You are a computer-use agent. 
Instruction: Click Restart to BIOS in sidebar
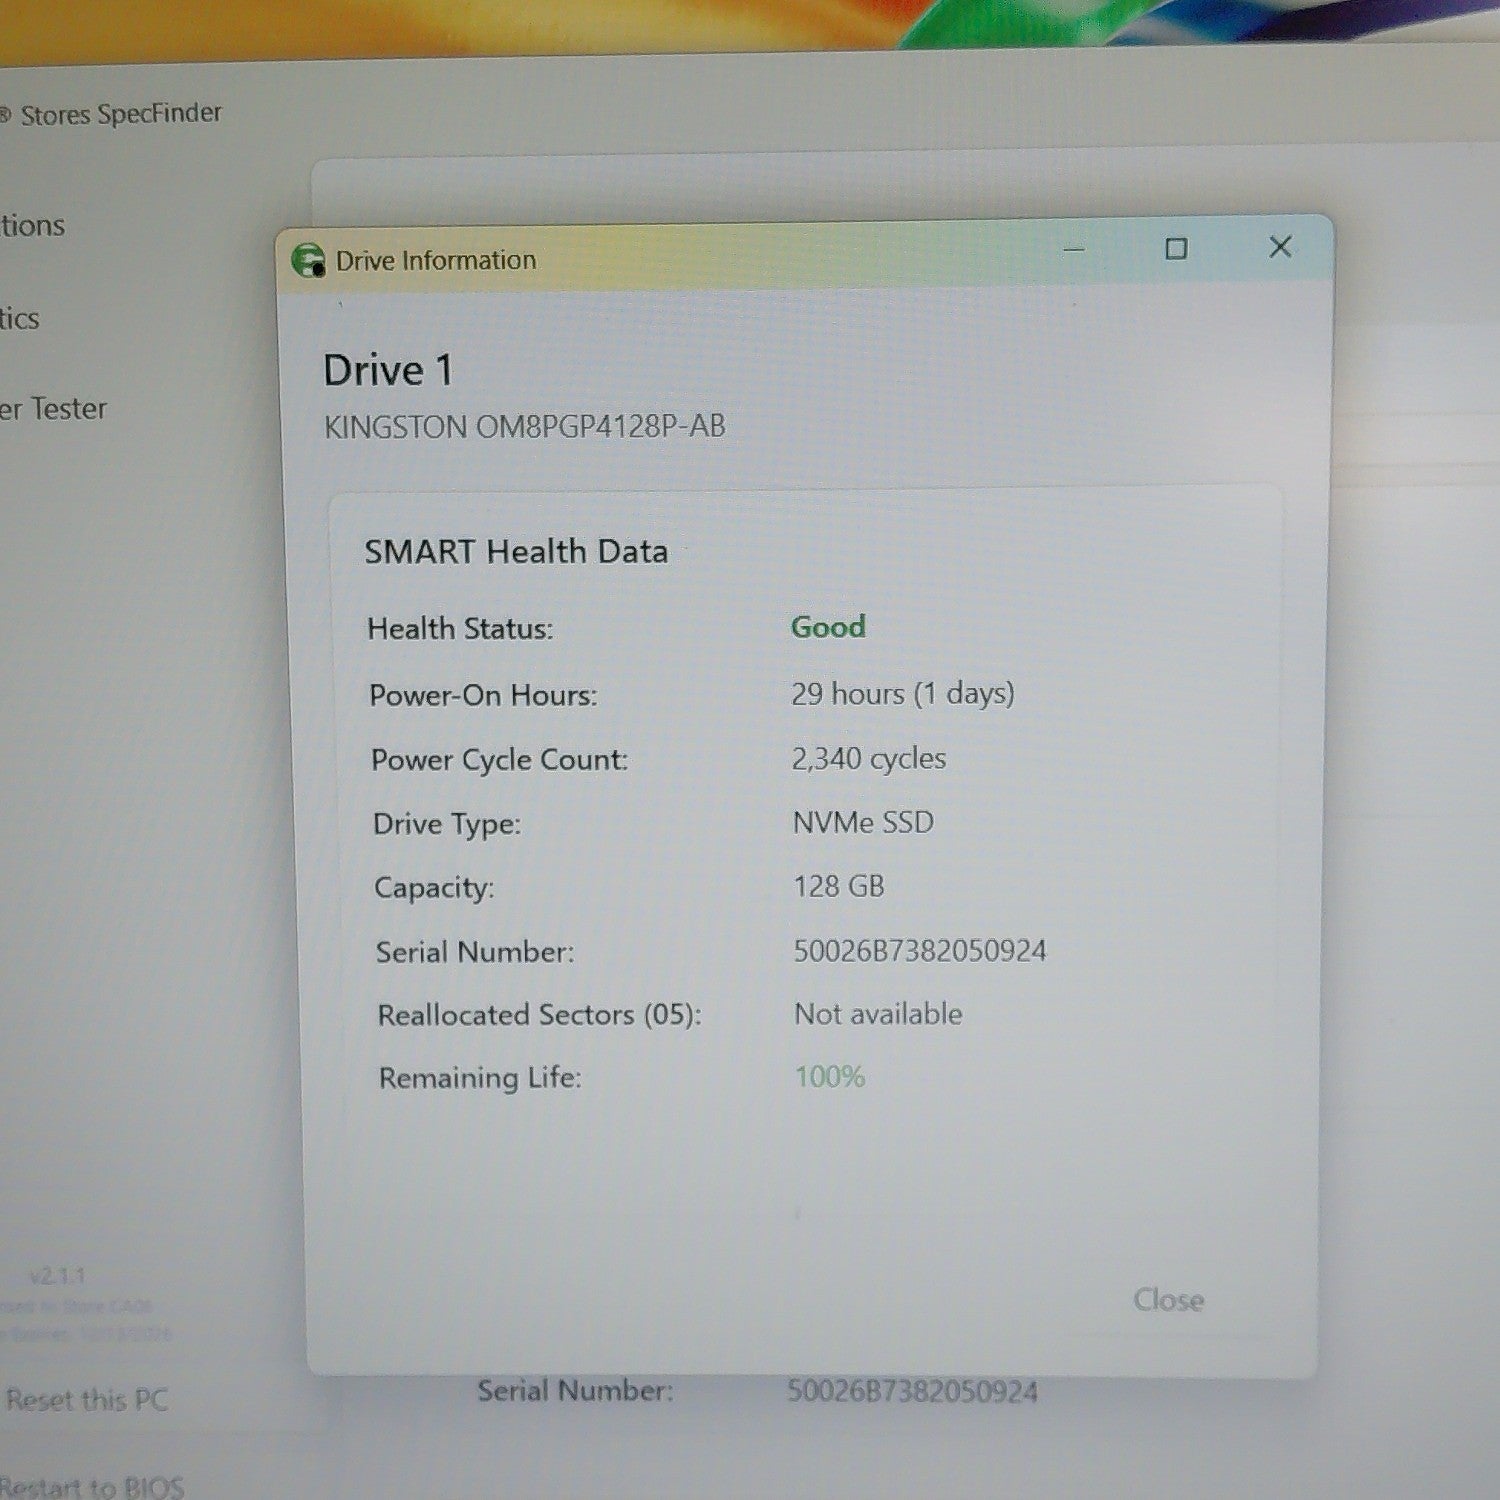92,1487
